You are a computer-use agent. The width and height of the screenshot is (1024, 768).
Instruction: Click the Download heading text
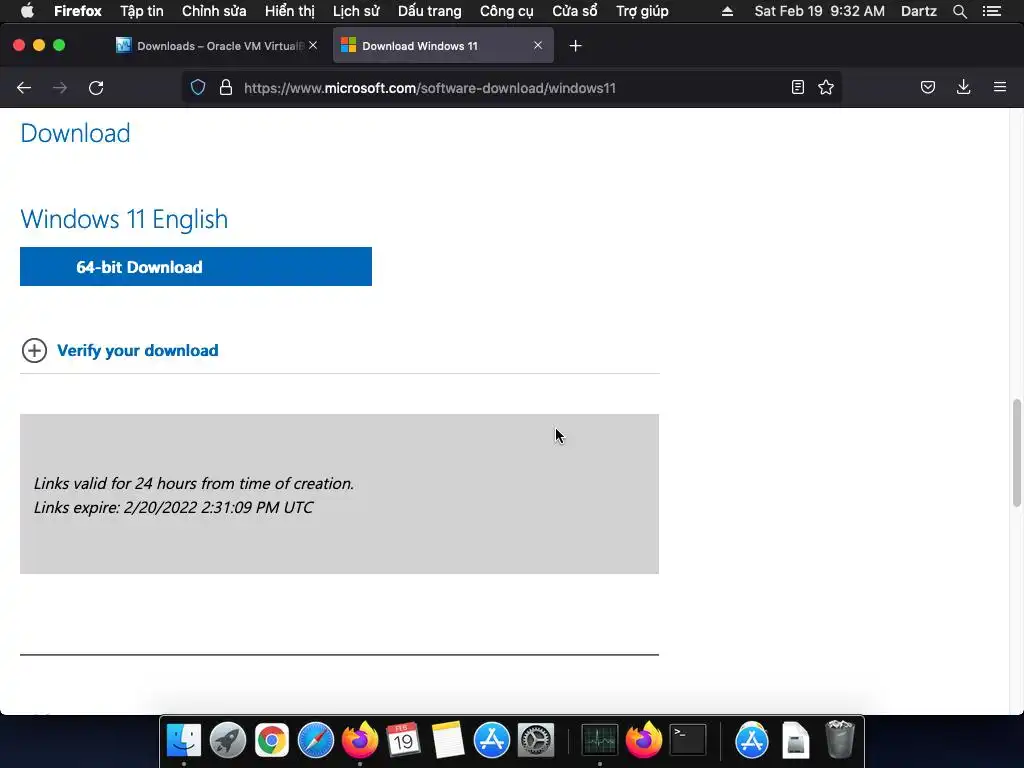(75, 133)
